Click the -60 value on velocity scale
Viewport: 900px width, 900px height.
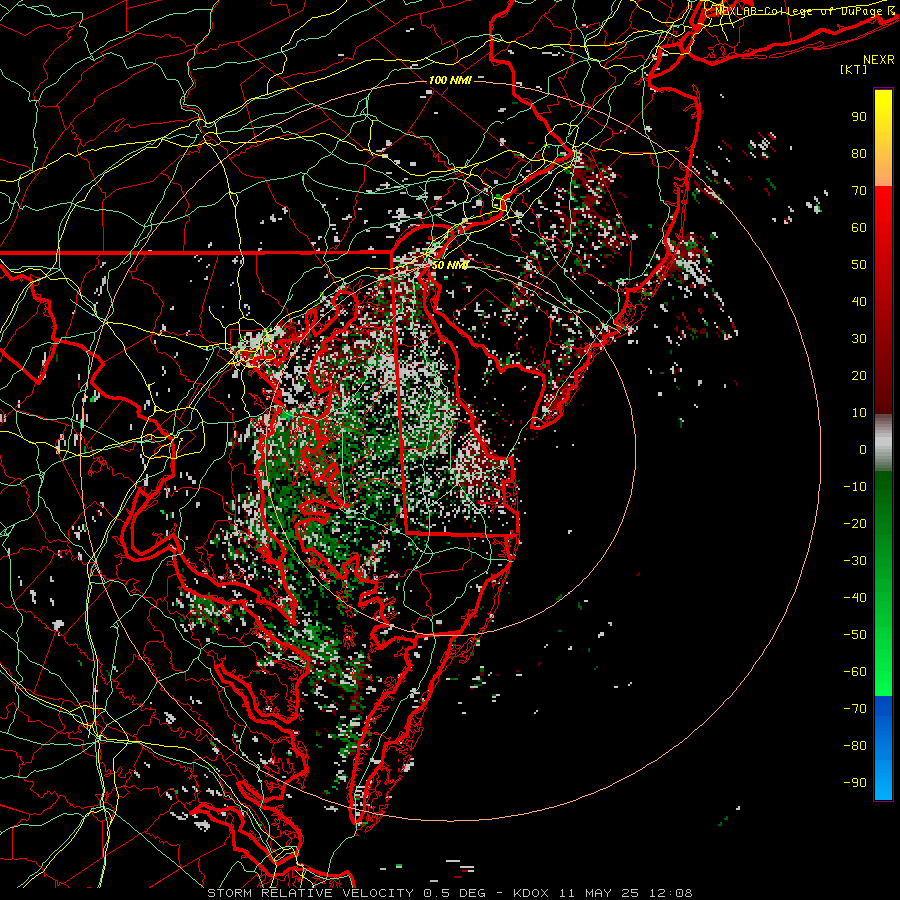point(855,672)
